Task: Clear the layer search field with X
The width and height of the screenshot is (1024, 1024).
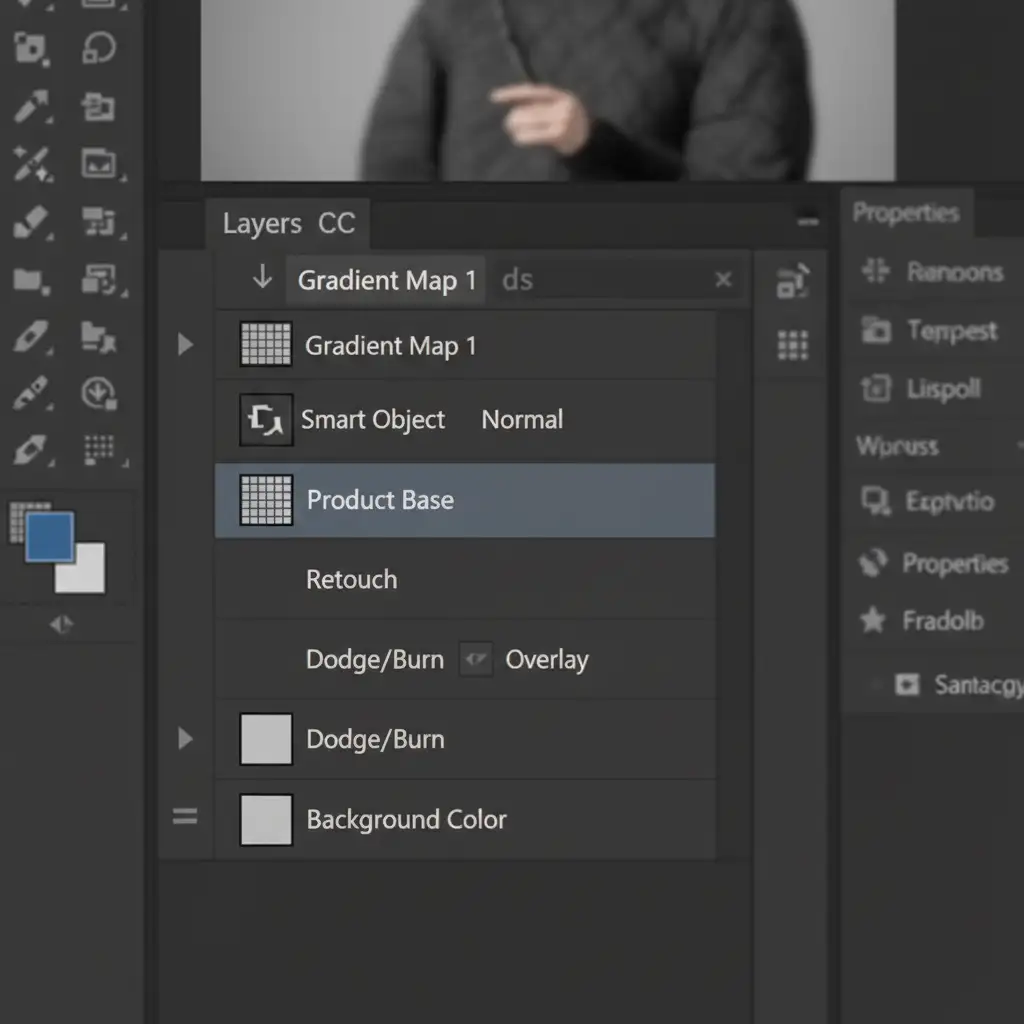Action: (724, 280)
